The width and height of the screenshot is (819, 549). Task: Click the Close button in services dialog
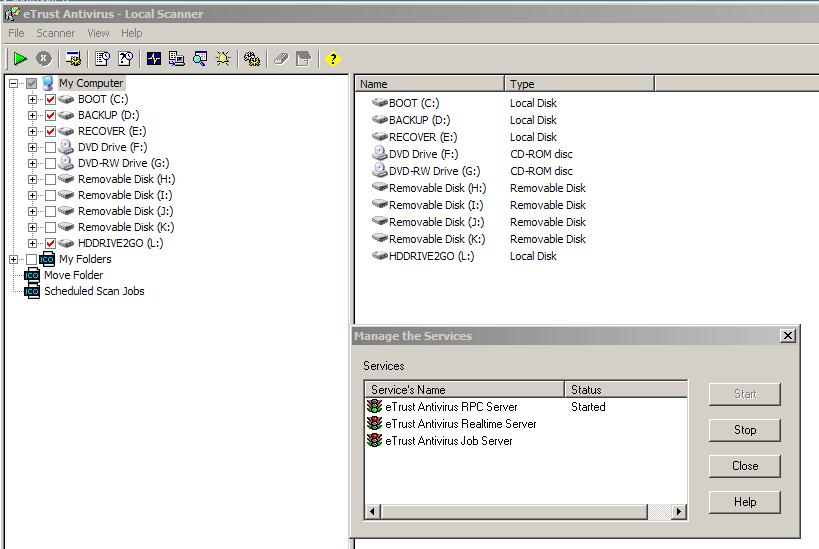click(744, 466)
